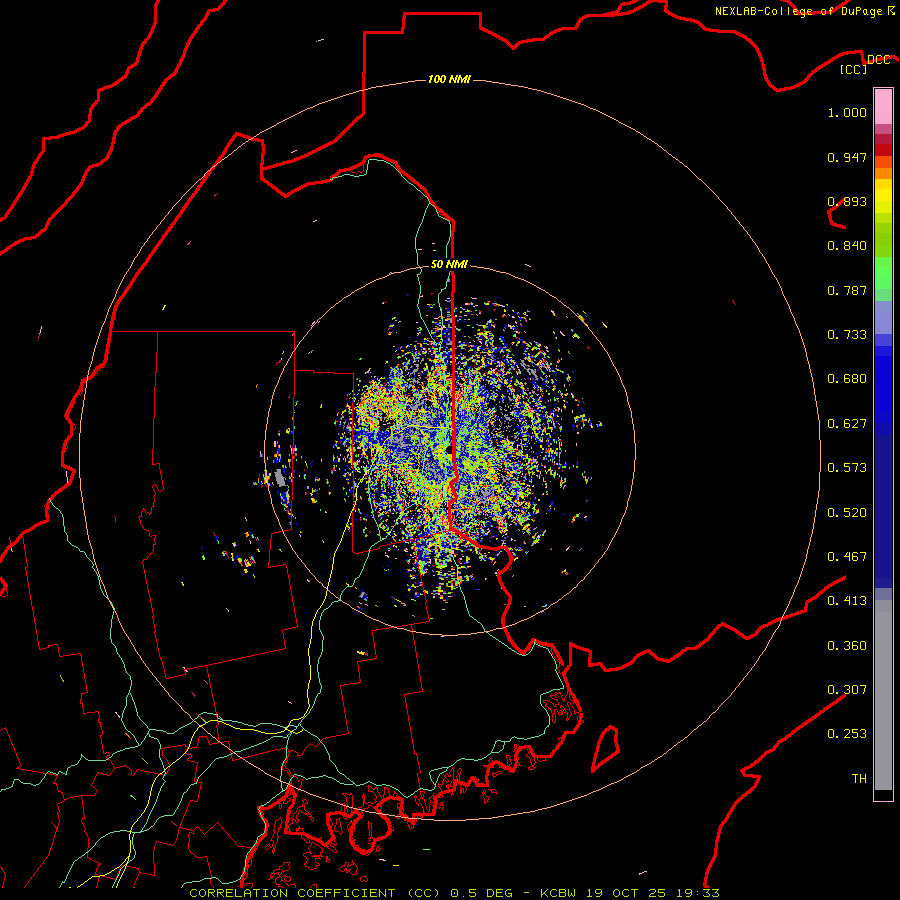Image resolution: width=900 pixels, height=900 pixels.
Task: Click the bright green color bar segment
Action: tap(883, 273)
